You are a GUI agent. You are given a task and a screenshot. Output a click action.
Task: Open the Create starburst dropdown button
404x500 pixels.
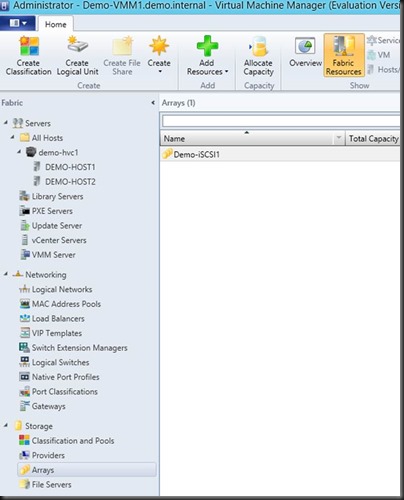click(x=159, y=55)
